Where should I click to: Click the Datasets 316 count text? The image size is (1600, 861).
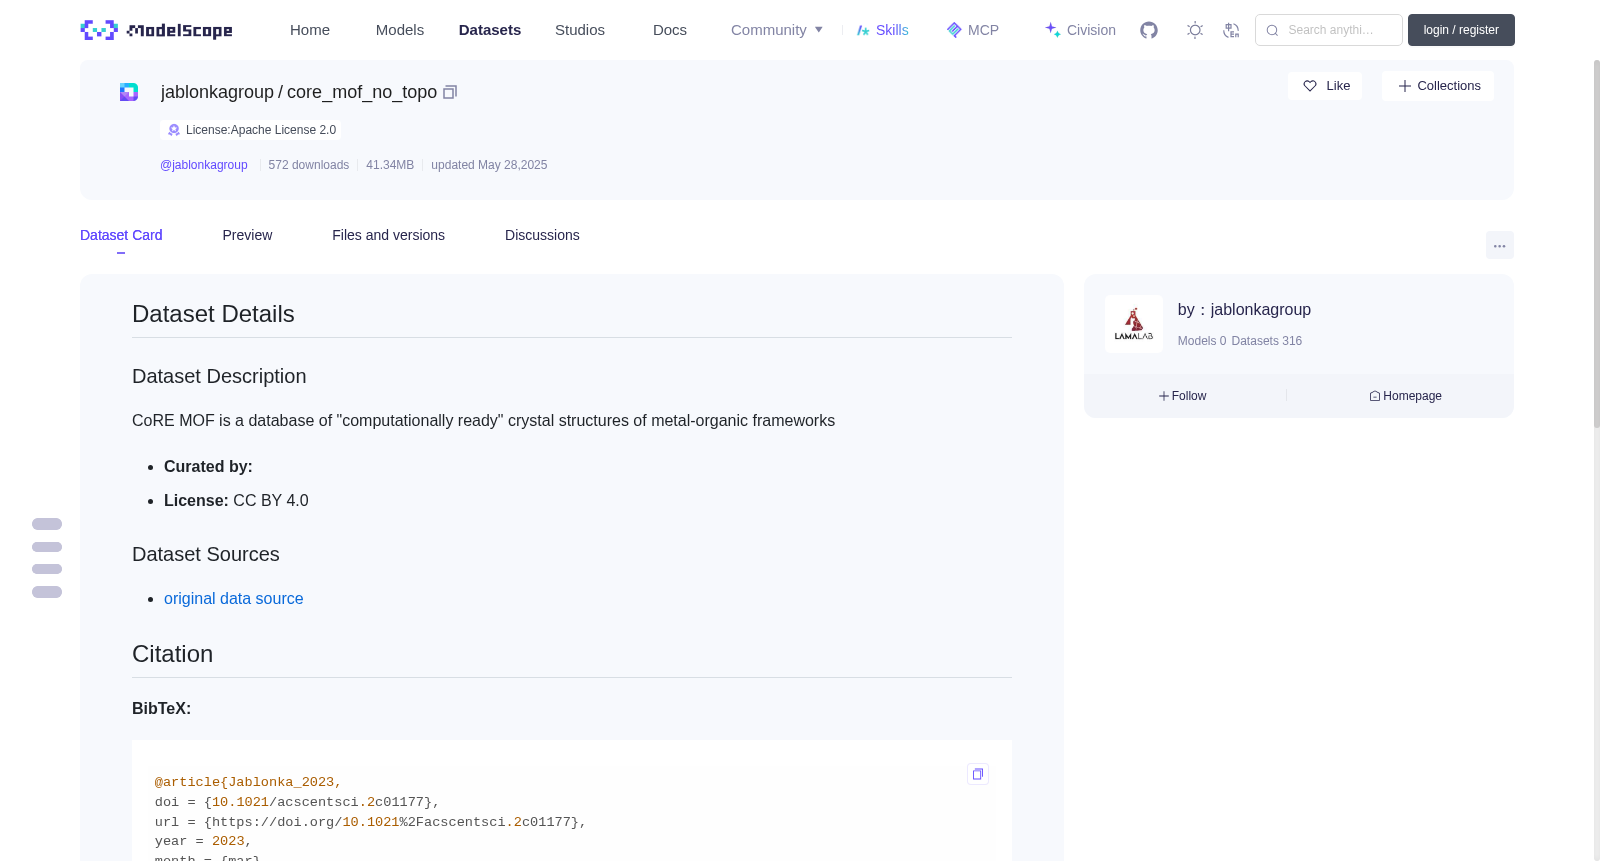[x=1267, y=341]
